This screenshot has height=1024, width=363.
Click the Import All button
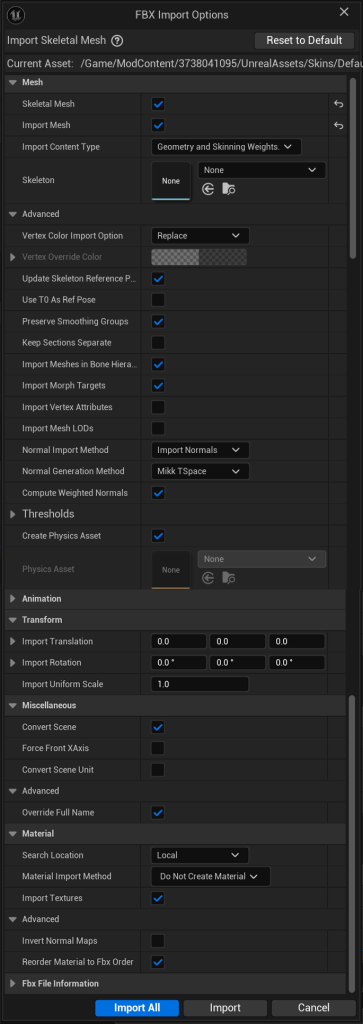(137, 1008)
